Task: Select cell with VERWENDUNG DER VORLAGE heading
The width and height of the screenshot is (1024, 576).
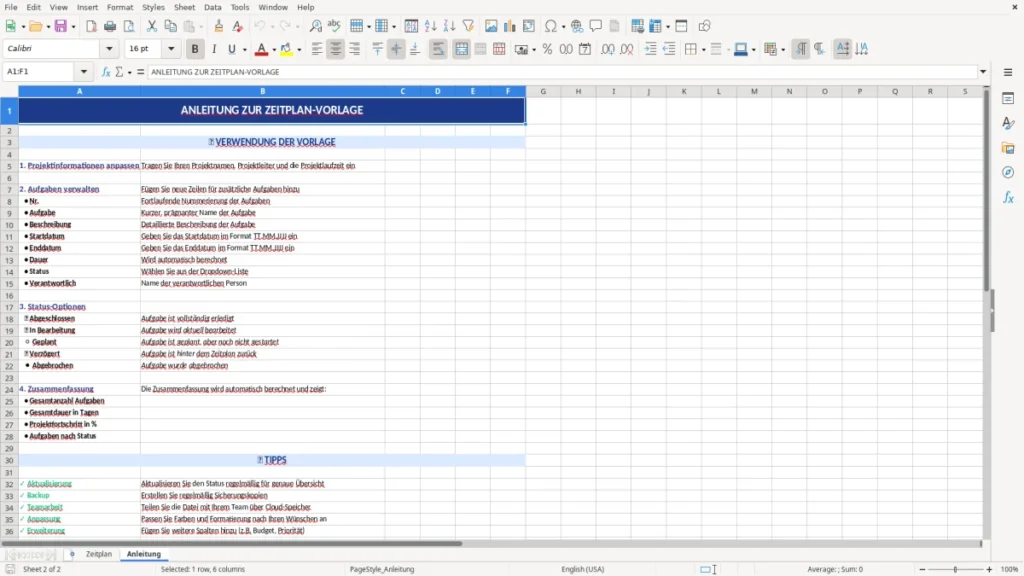Action: [x=272, y=142]
